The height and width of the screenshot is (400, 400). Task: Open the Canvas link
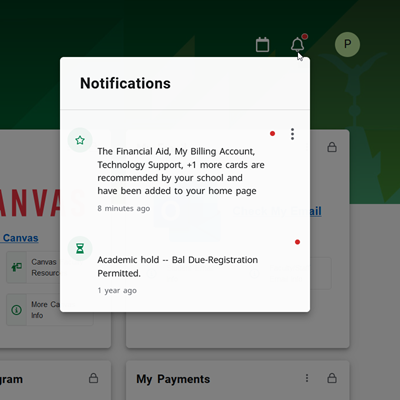pos(20,238)
